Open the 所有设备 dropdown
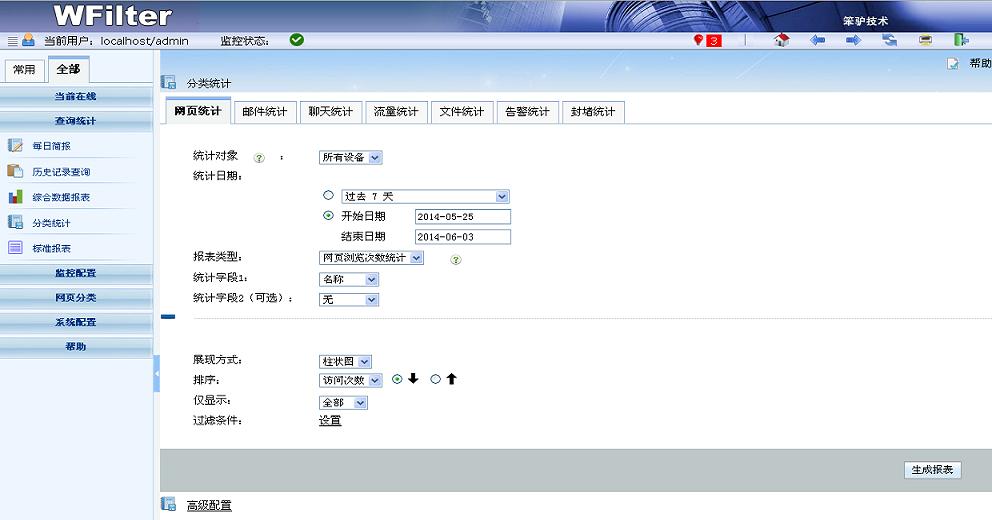This screenshot has height=520, width=992. 350,157
